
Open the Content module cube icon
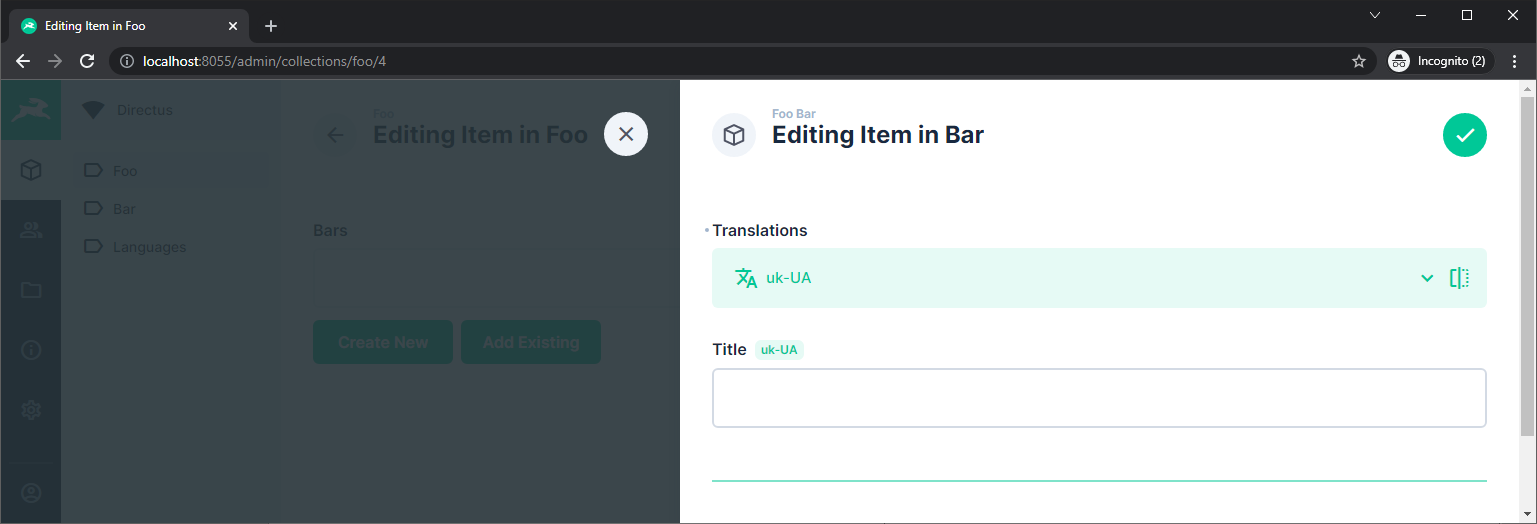31,170
